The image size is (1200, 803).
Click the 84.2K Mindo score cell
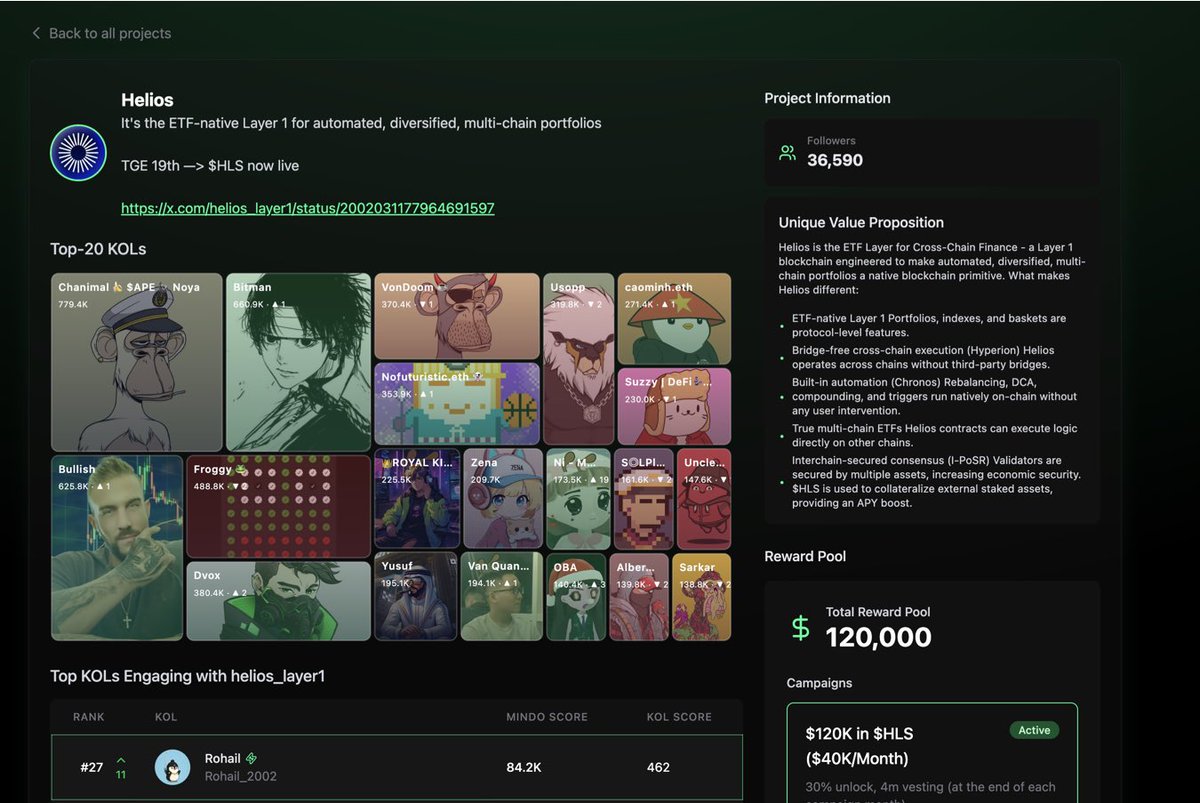pos(525,767)
